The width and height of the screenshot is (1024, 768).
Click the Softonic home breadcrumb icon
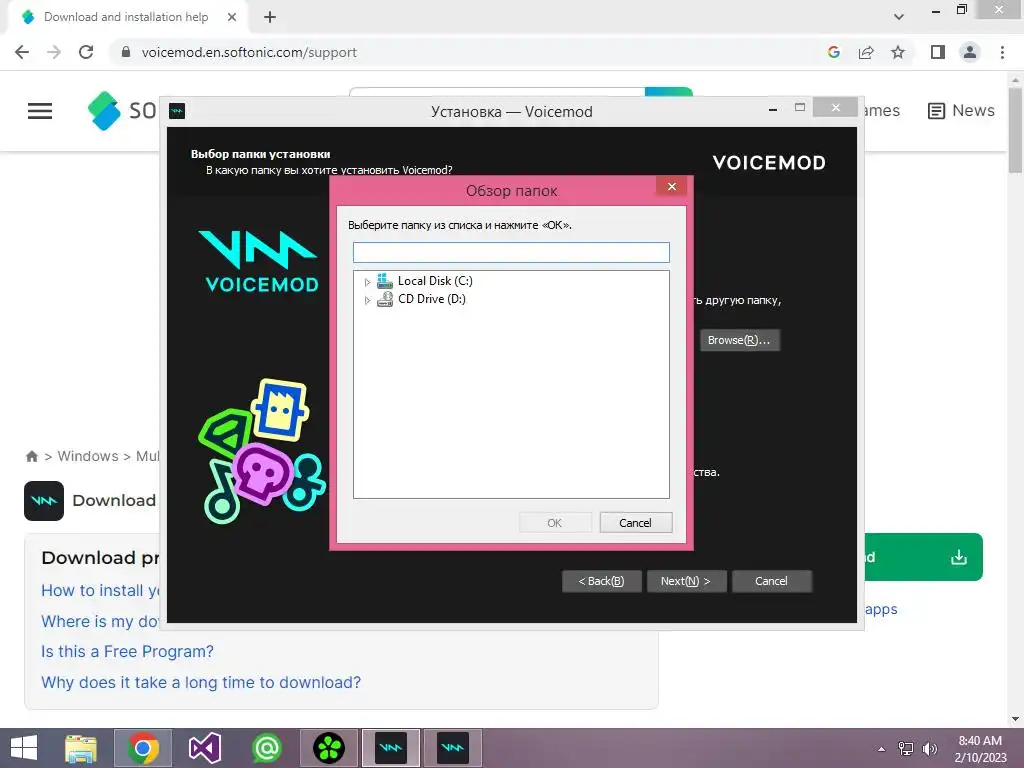tap(31, 456)
